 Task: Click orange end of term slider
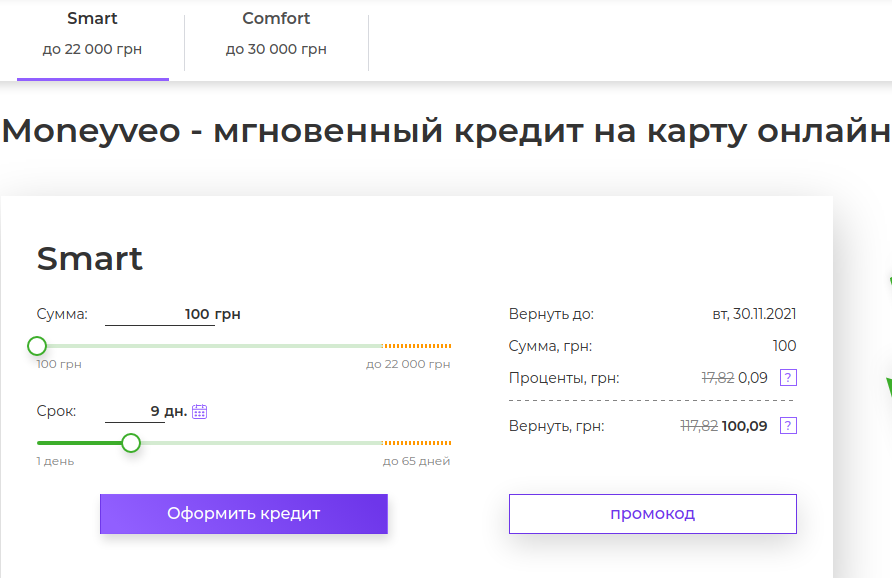click(416, 443)
